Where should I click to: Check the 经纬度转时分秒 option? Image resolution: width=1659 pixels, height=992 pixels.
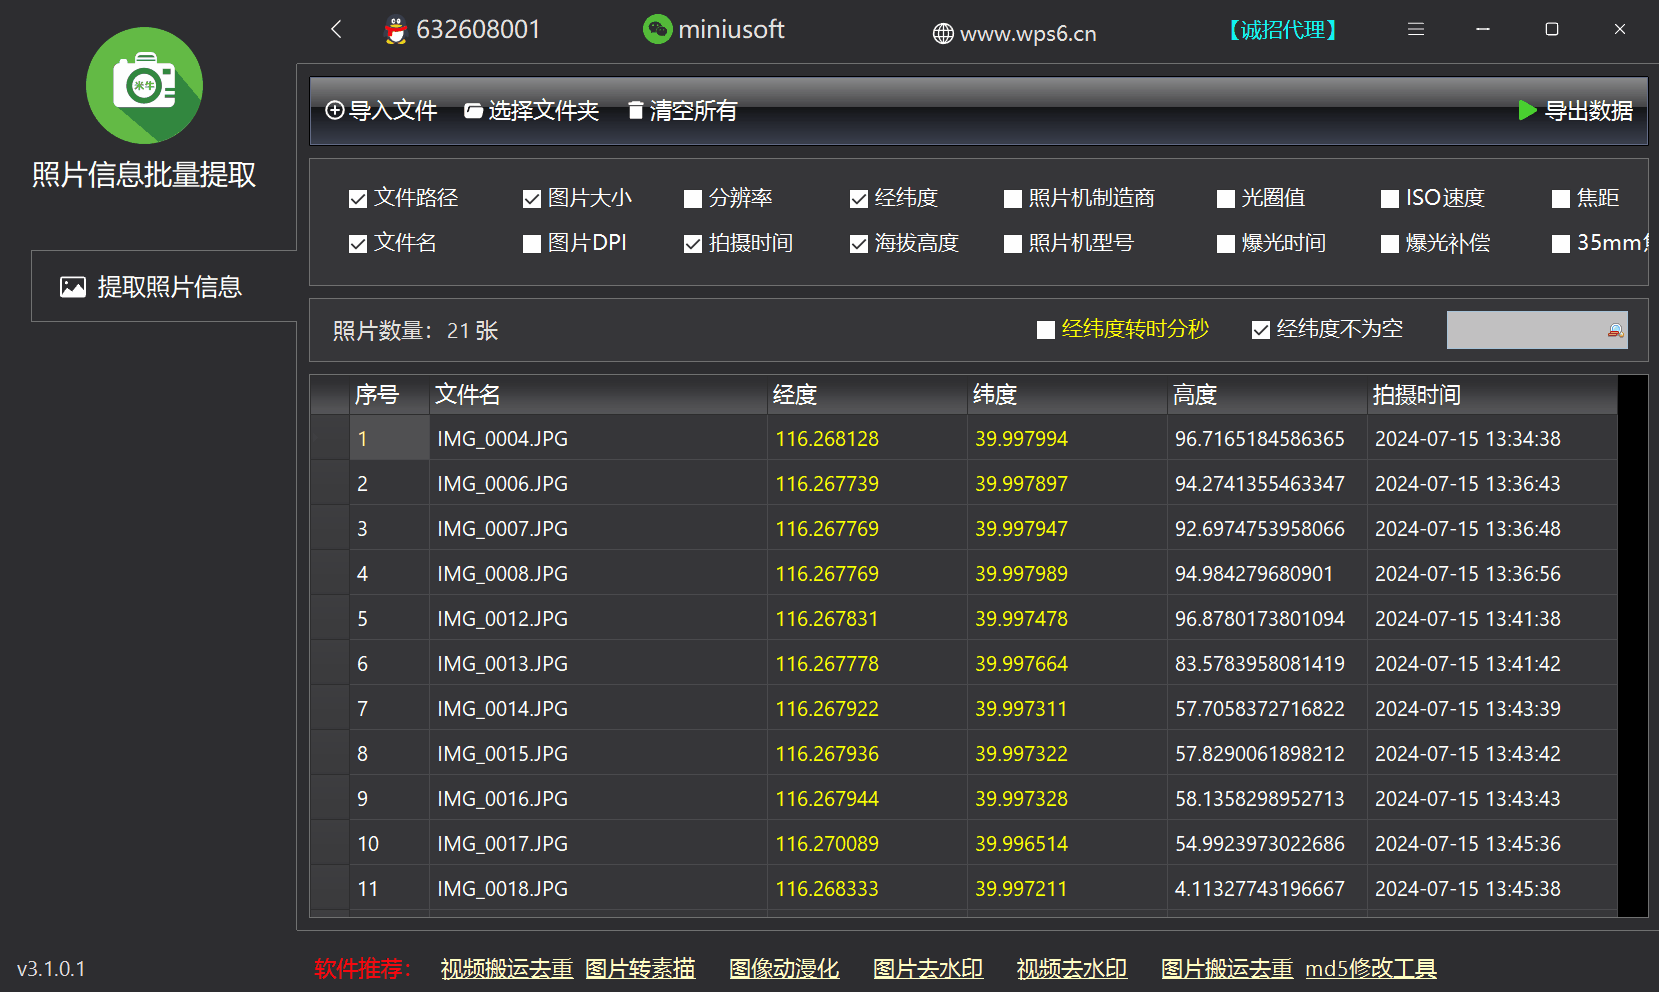[1045, 329]
